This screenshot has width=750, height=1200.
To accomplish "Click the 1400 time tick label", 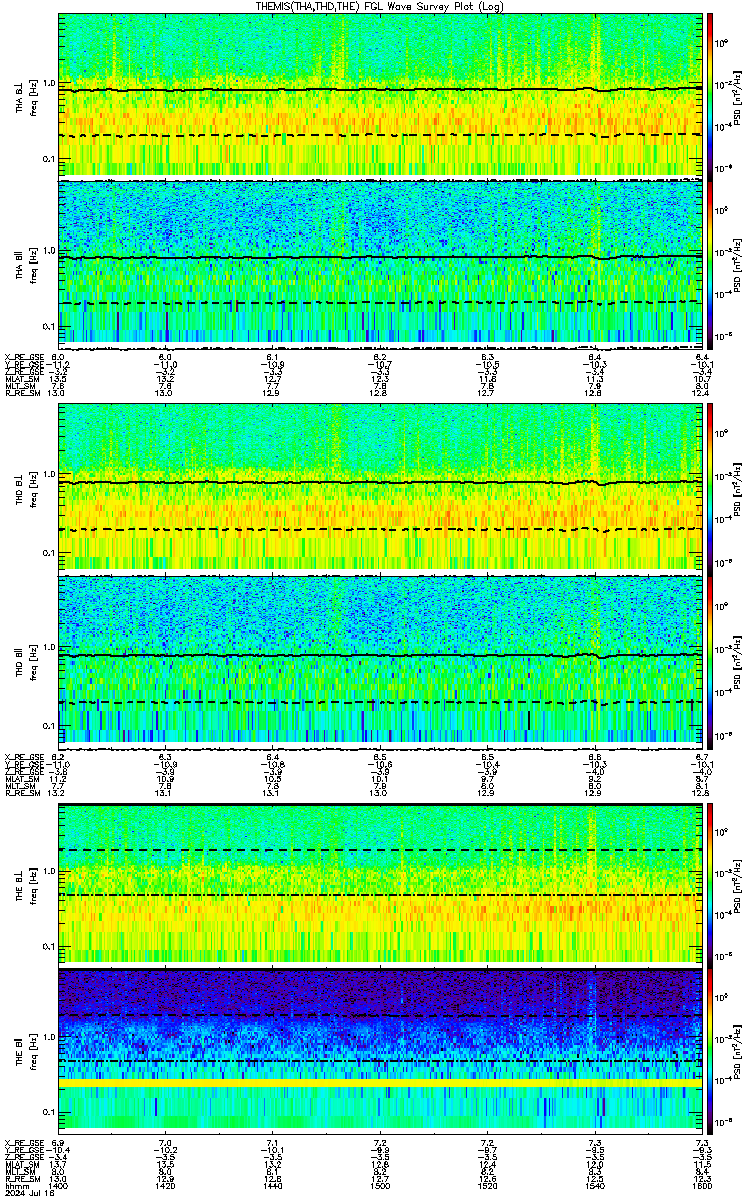I will click(59, 1187).
